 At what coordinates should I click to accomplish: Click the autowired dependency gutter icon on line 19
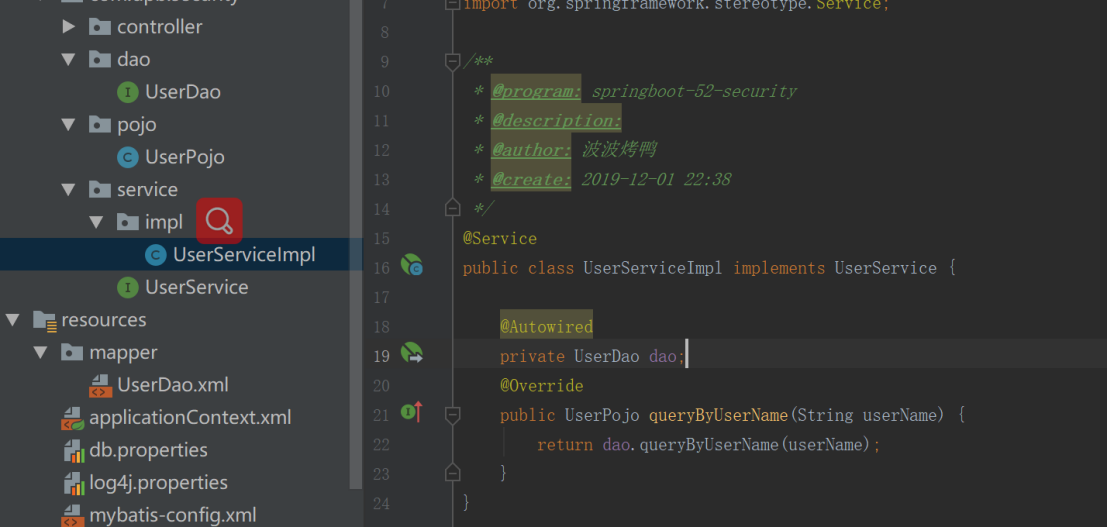click(412, 353)
